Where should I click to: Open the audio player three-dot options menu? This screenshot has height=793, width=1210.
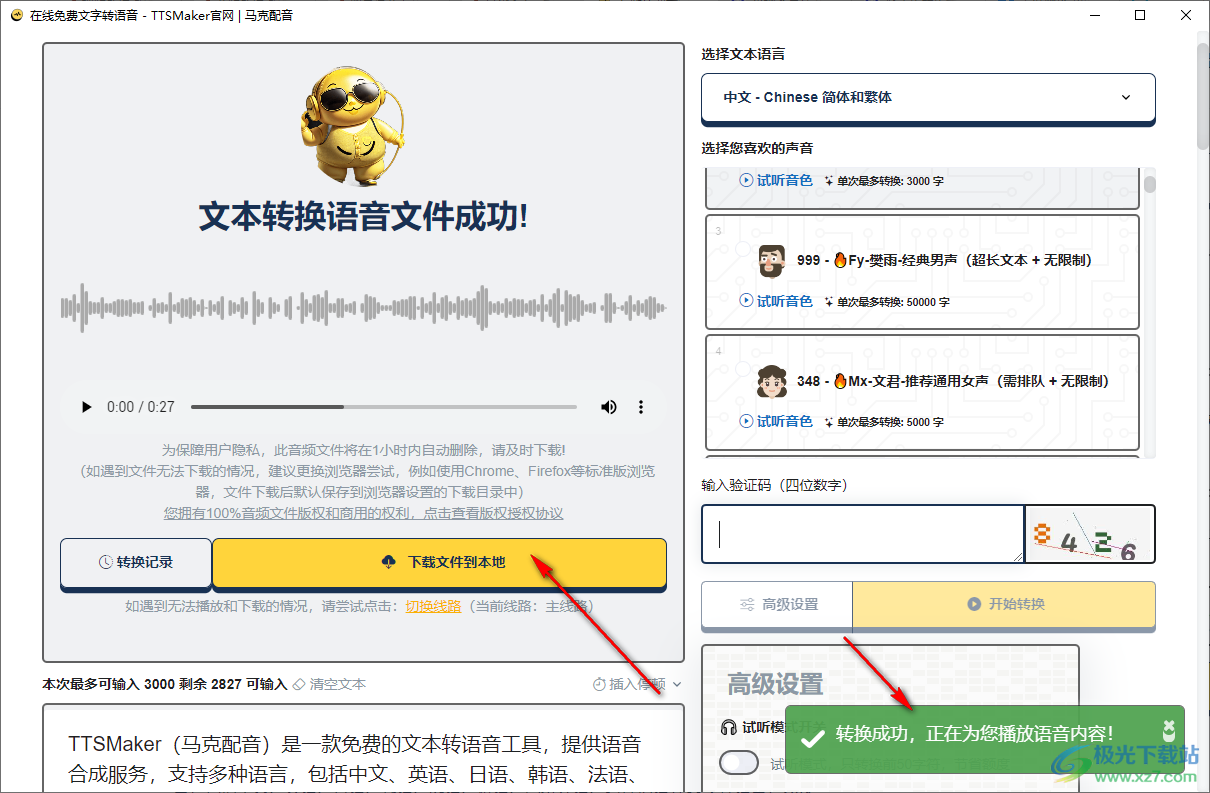point(641,406)
